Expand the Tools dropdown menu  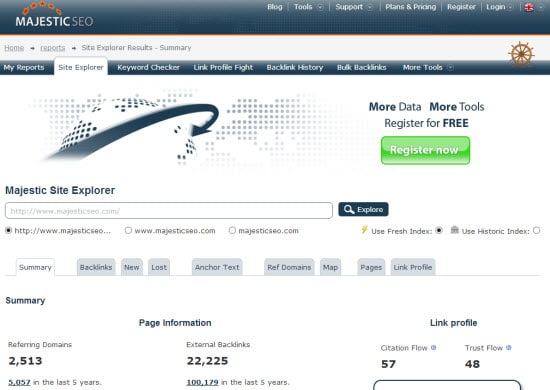(308, 7)
